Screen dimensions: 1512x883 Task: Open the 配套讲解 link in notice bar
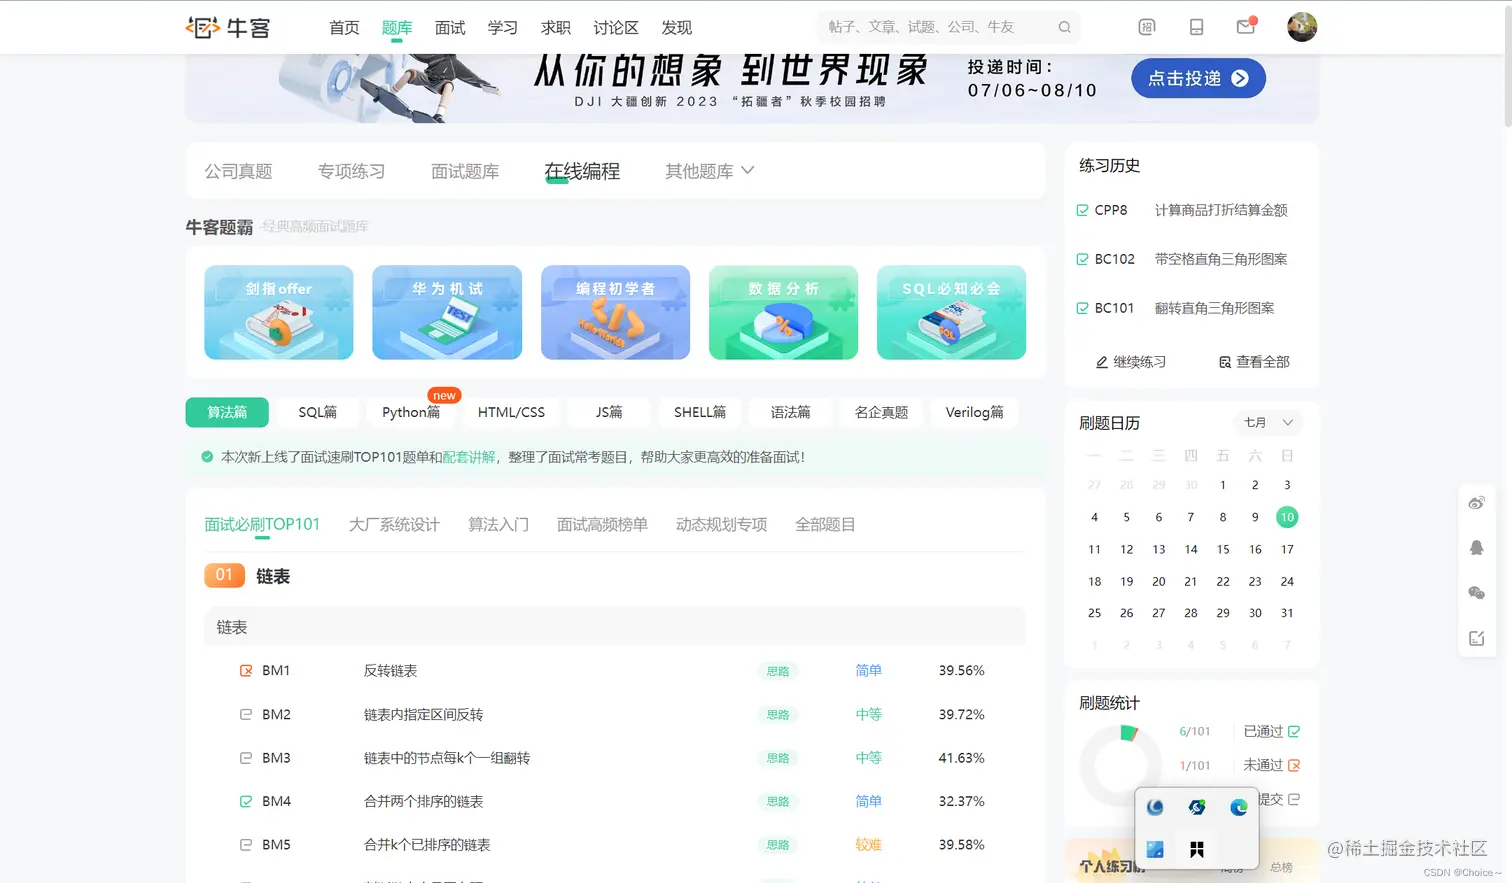469,457
